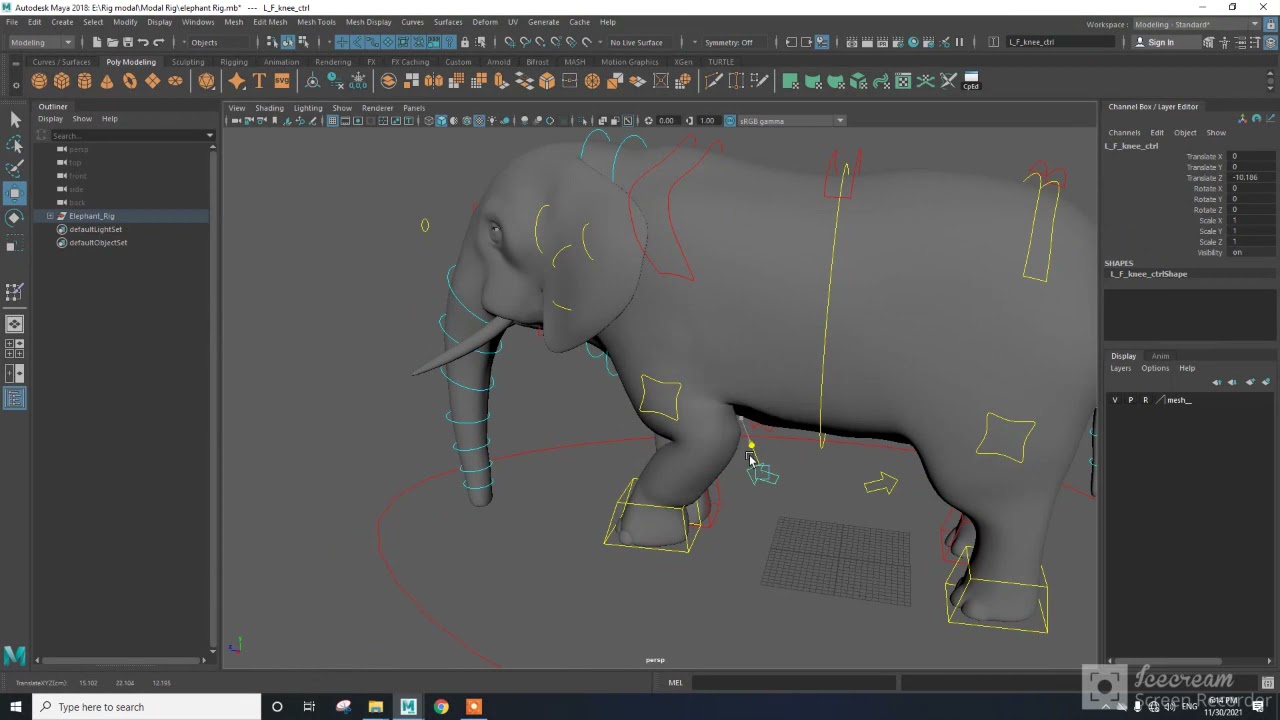Create a polygon cube from the shelf

(62, 81)
